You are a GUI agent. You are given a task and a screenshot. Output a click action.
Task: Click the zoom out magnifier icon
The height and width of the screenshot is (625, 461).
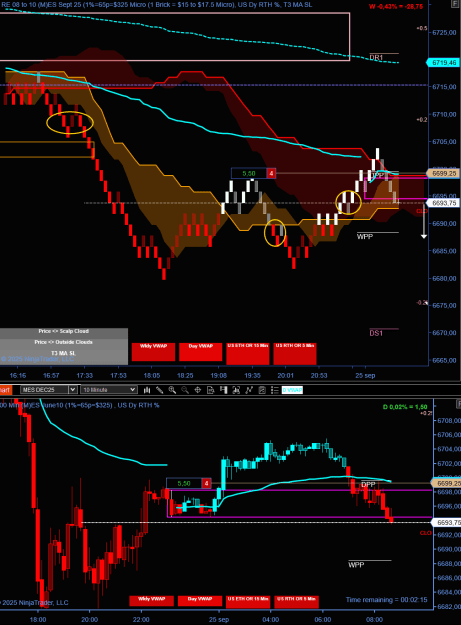point(185,390)
